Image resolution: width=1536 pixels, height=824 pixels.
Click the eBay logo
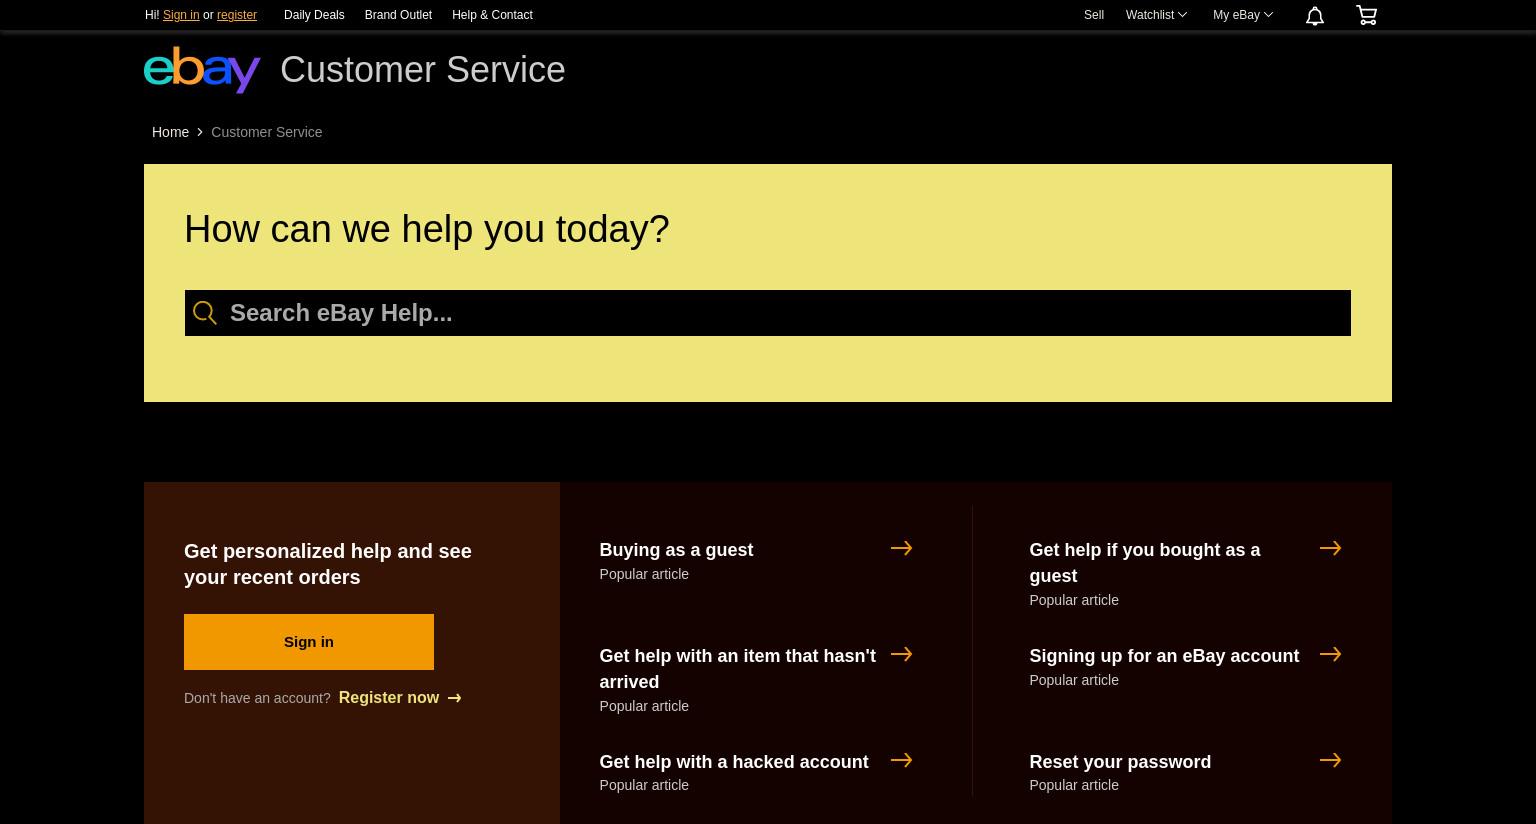(x=202, y=70)
